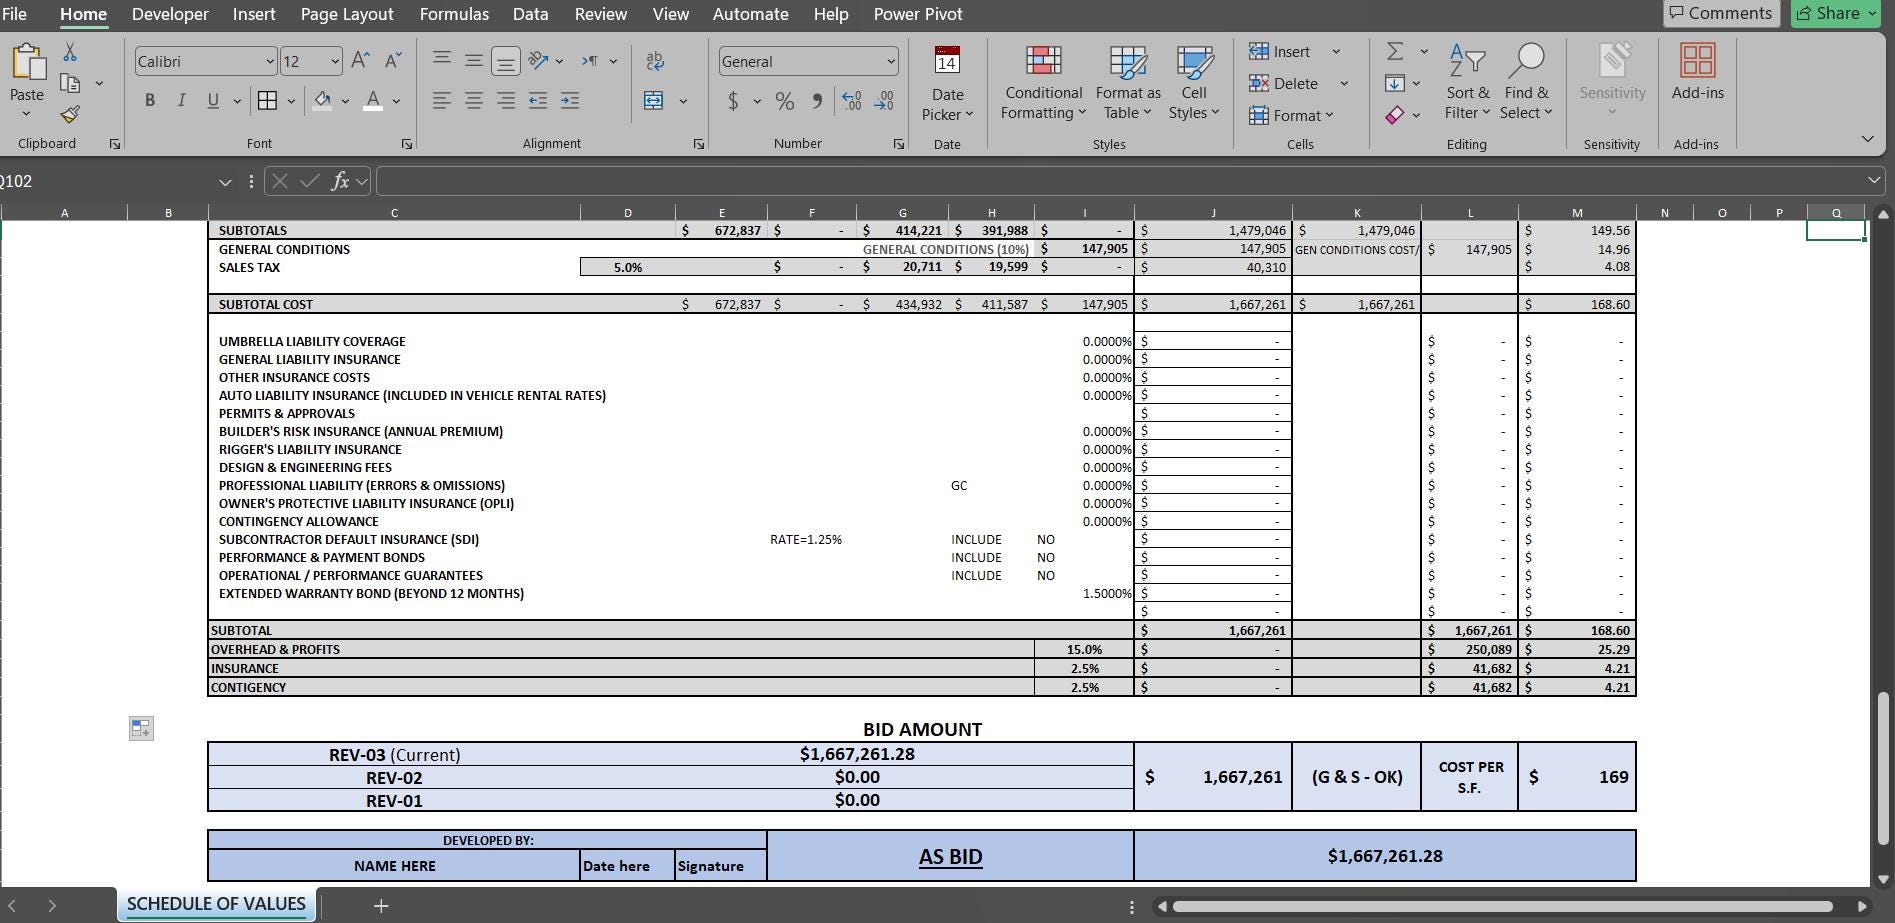Click Insert cells button
The image size is (1895, 923).
click(1280, 51)
